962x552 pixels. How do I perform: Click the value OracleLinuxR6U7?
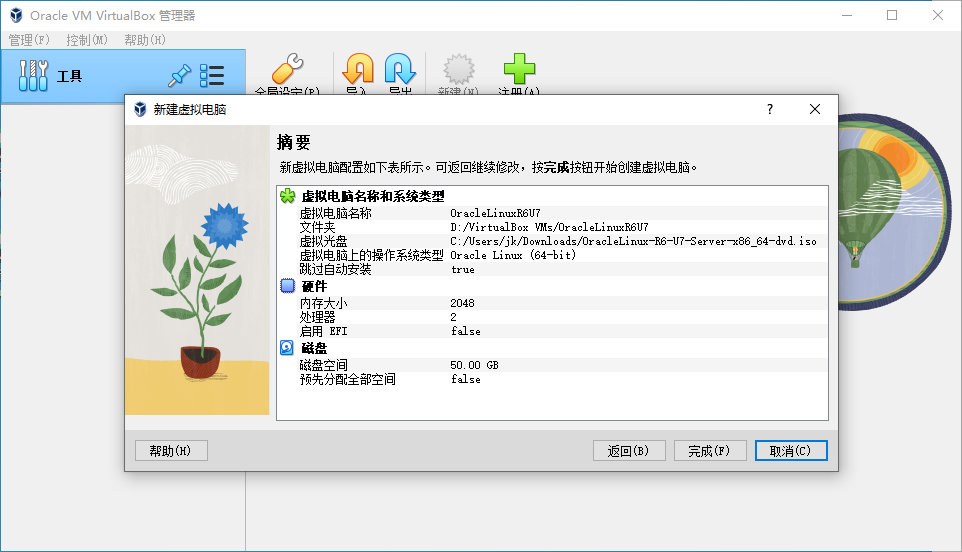(x=495, y=213)
